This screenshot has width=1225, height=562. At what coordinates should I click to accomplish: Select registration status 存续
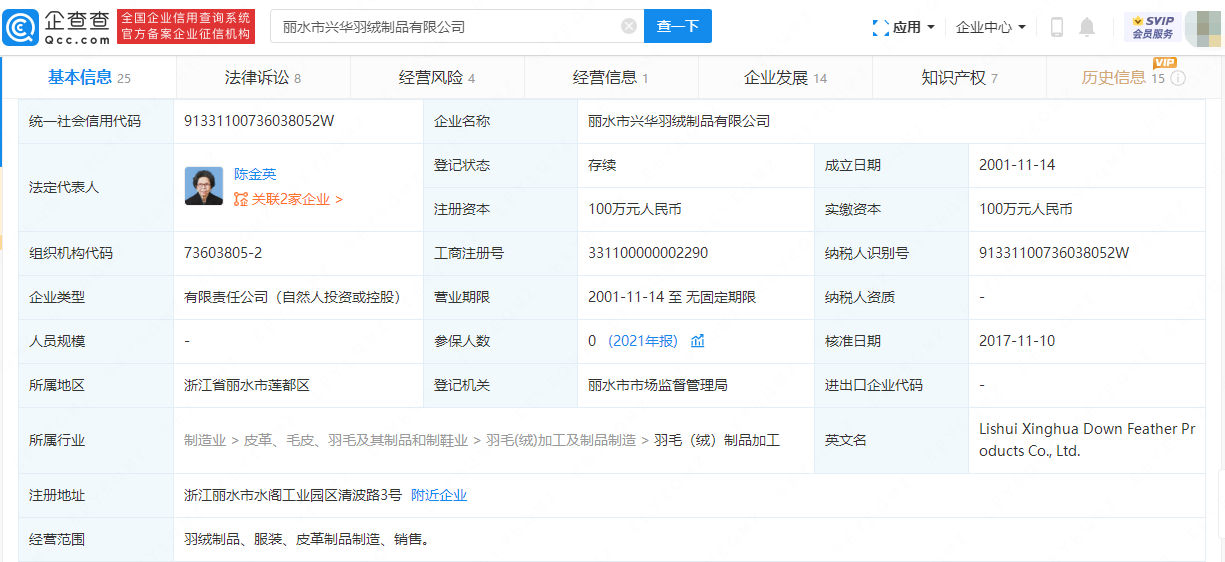[602, 165]
